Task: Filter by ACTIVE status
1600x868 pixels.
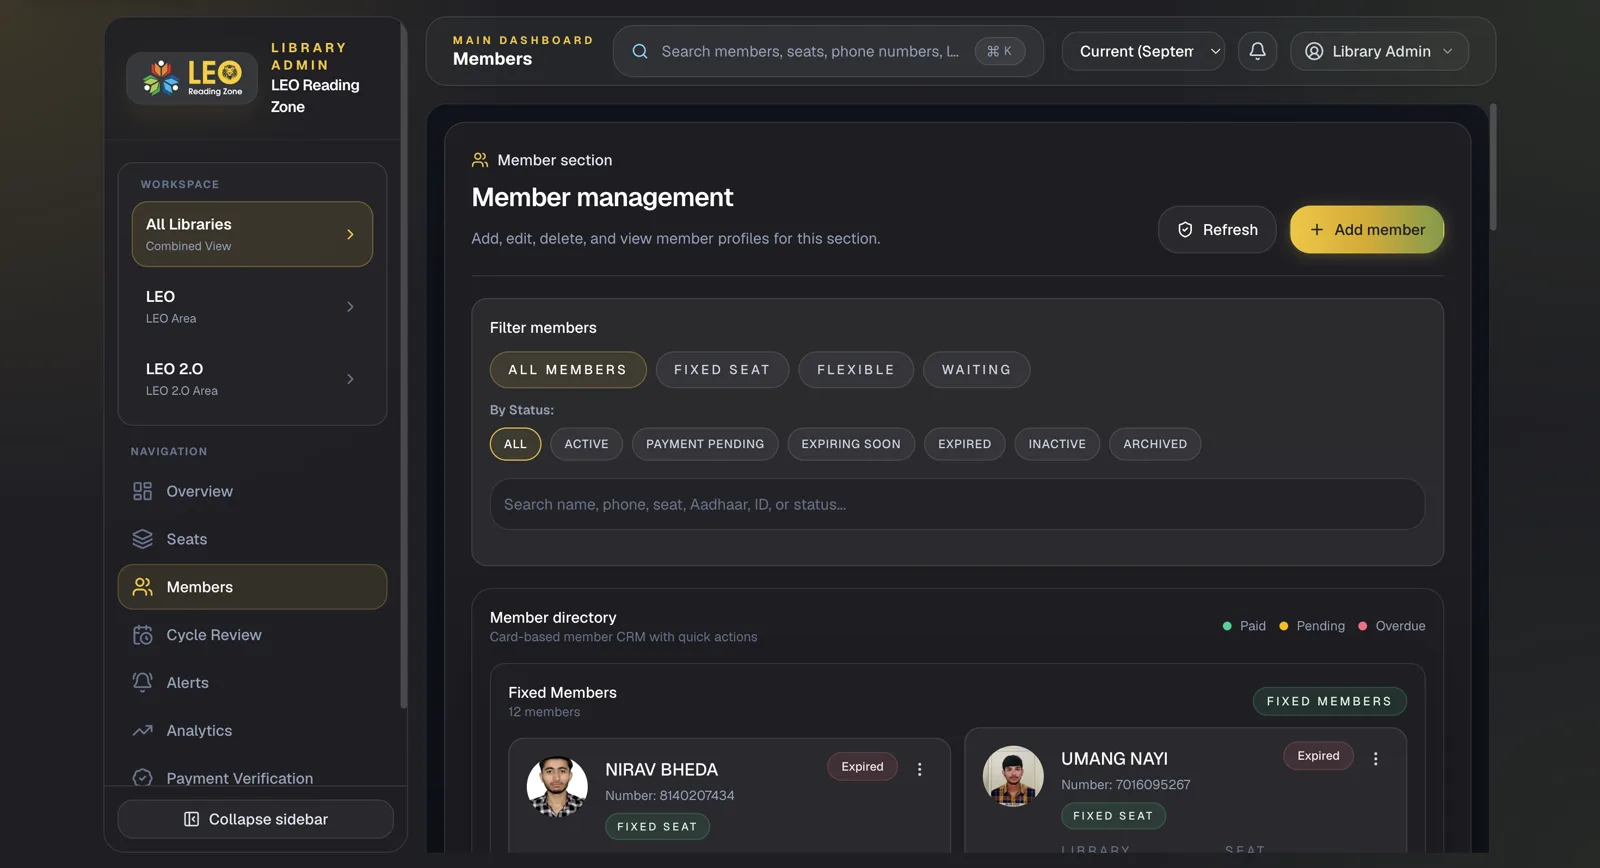Action: (586, 444)
